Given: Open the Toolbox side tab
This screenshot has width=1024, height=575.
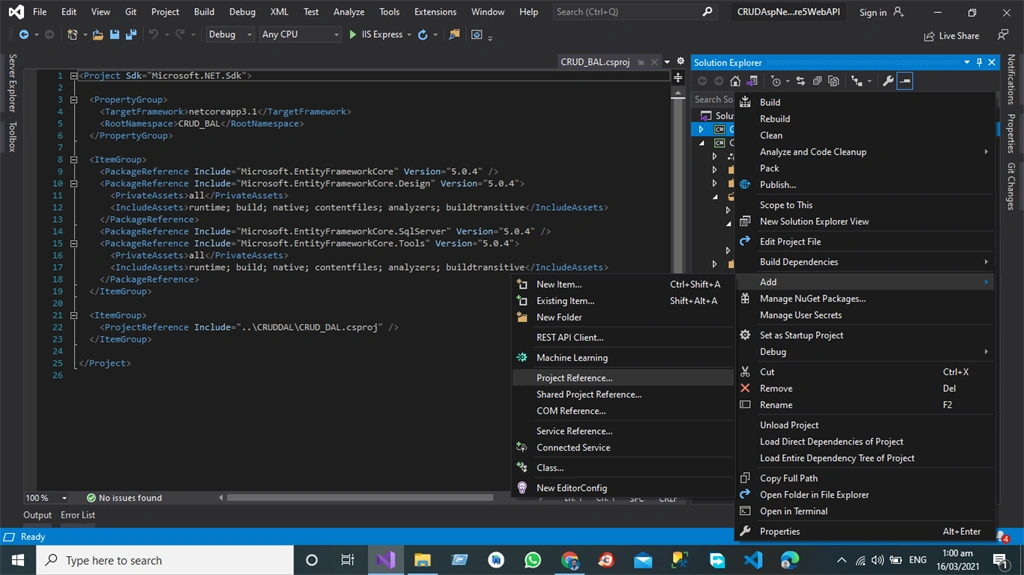Looking at the screenshot, I should [x=12, y=137].
